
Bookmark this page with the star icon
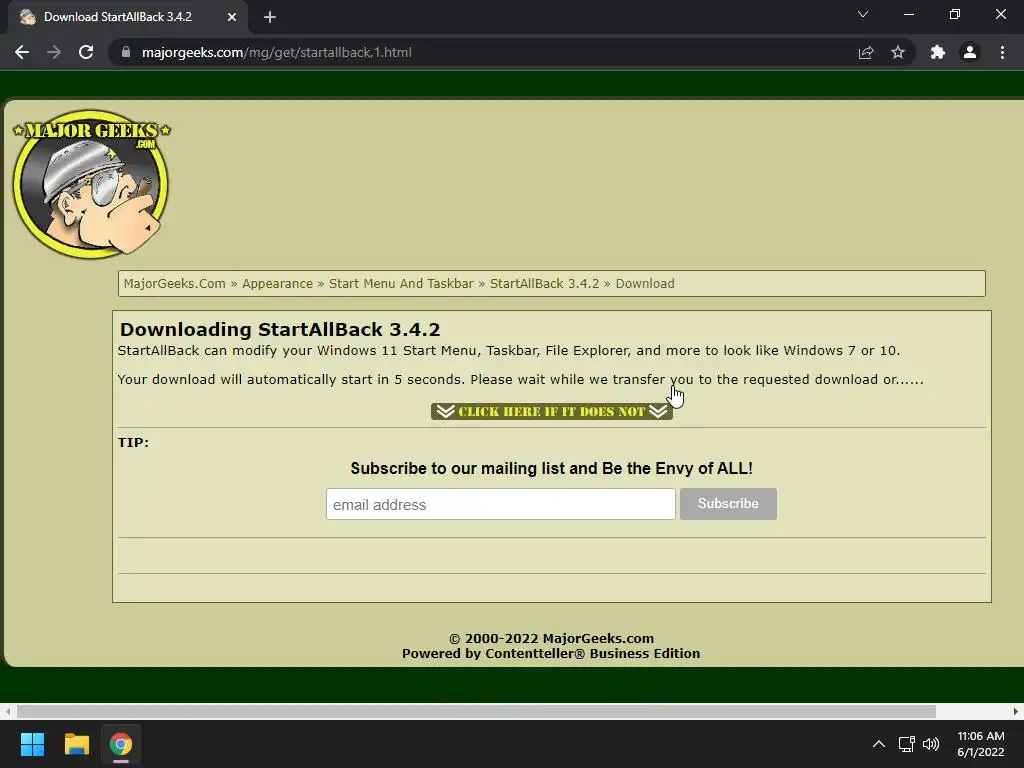[x=898, y=52]
